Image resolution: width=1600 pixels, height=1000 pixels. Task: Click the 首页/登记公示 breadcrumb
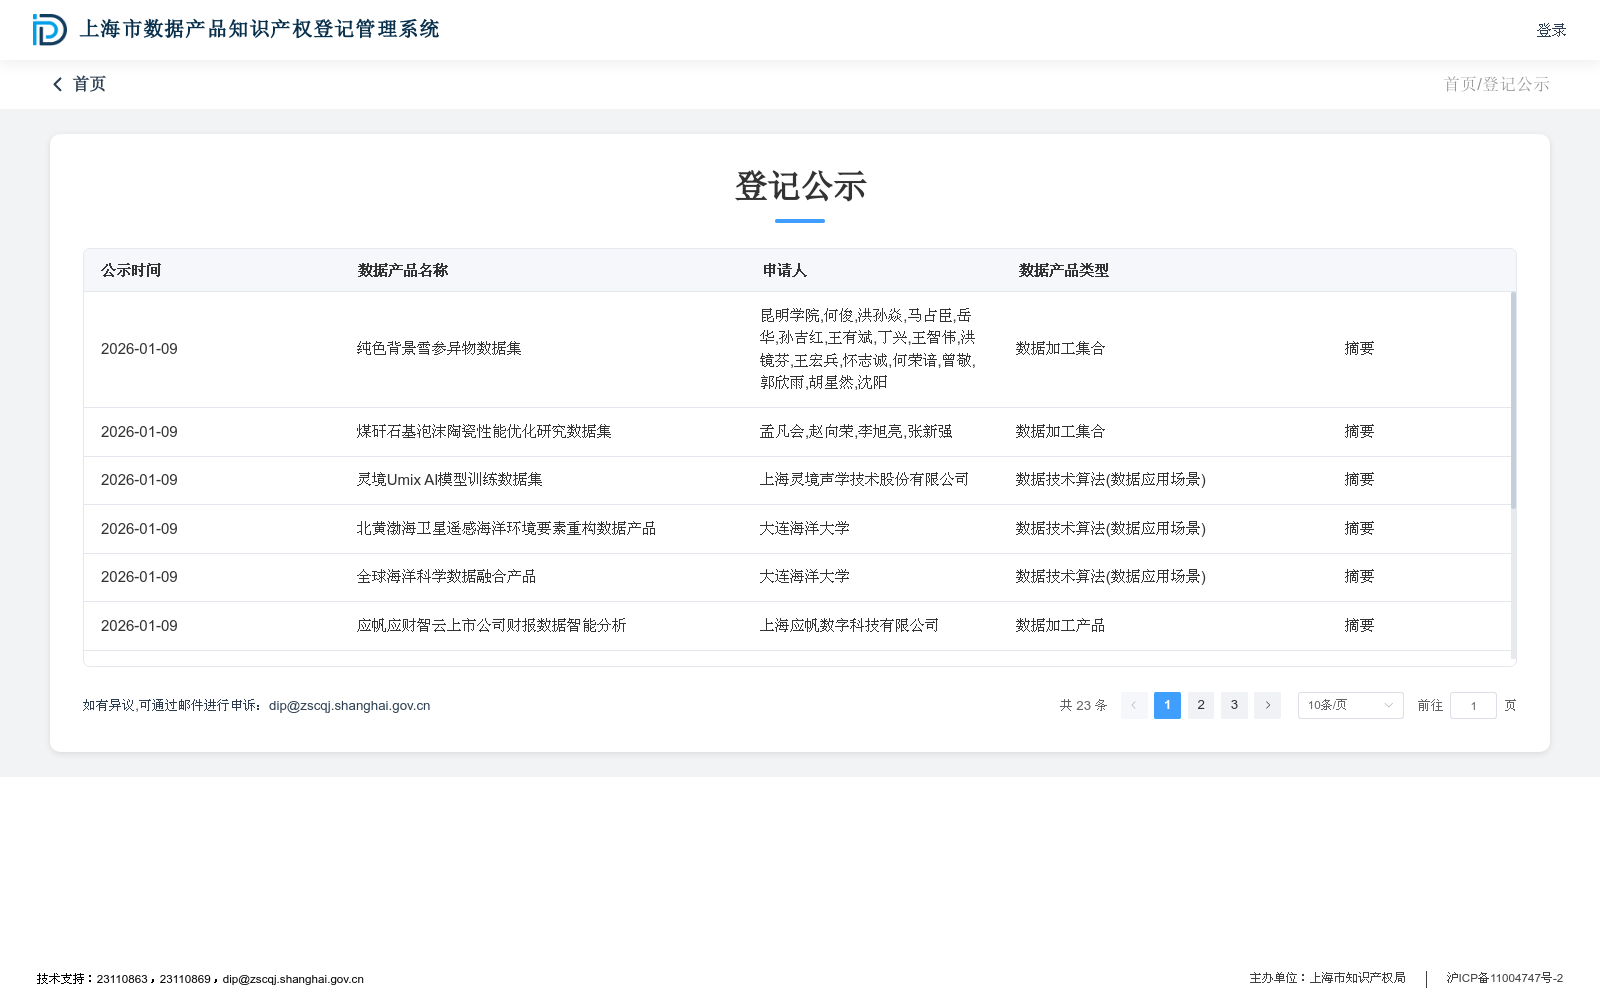click(1496, 85)
